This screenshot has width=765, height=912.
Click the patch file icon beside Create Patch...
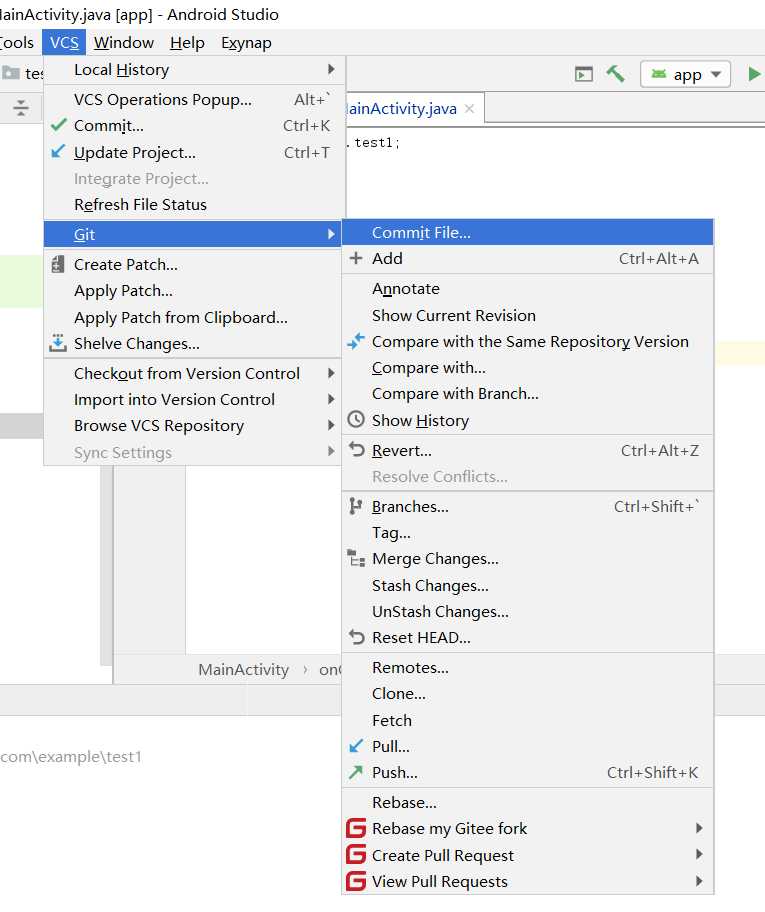coord(58,265)
